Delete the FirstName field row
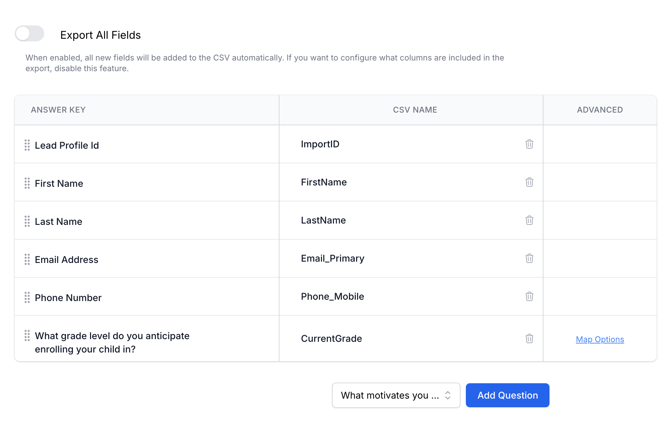The width and height of the screenshot is (670, 423). coord(529,182)
